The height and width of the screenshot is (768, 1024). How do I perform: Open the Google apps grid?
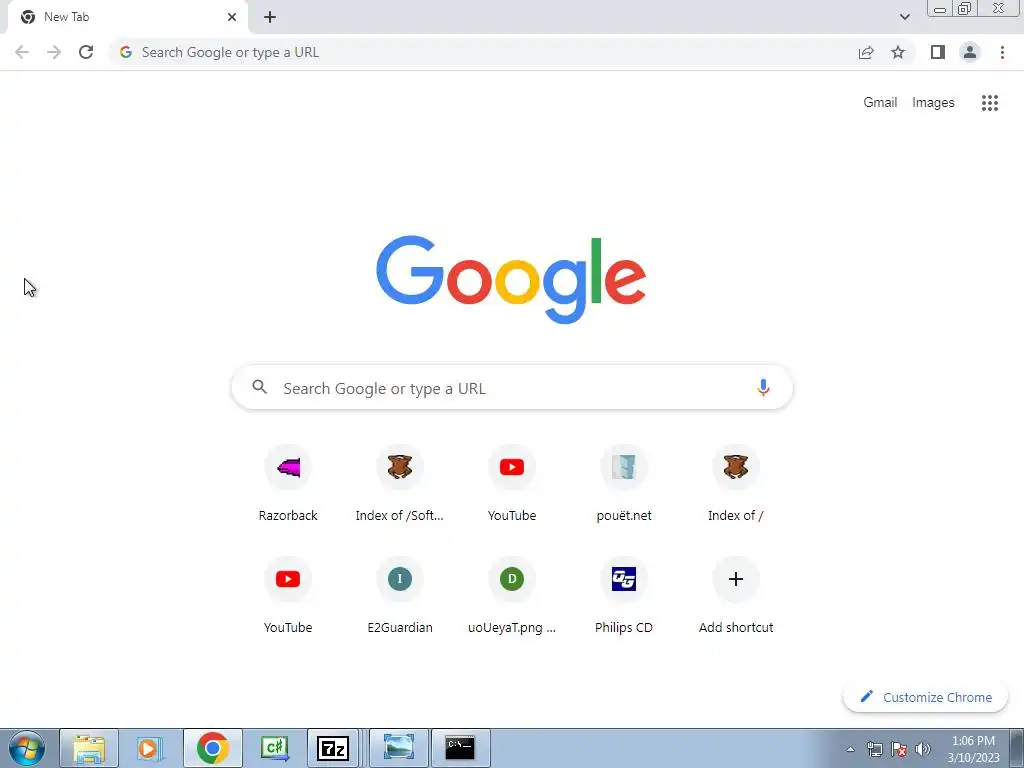click(x=990, y=103)
